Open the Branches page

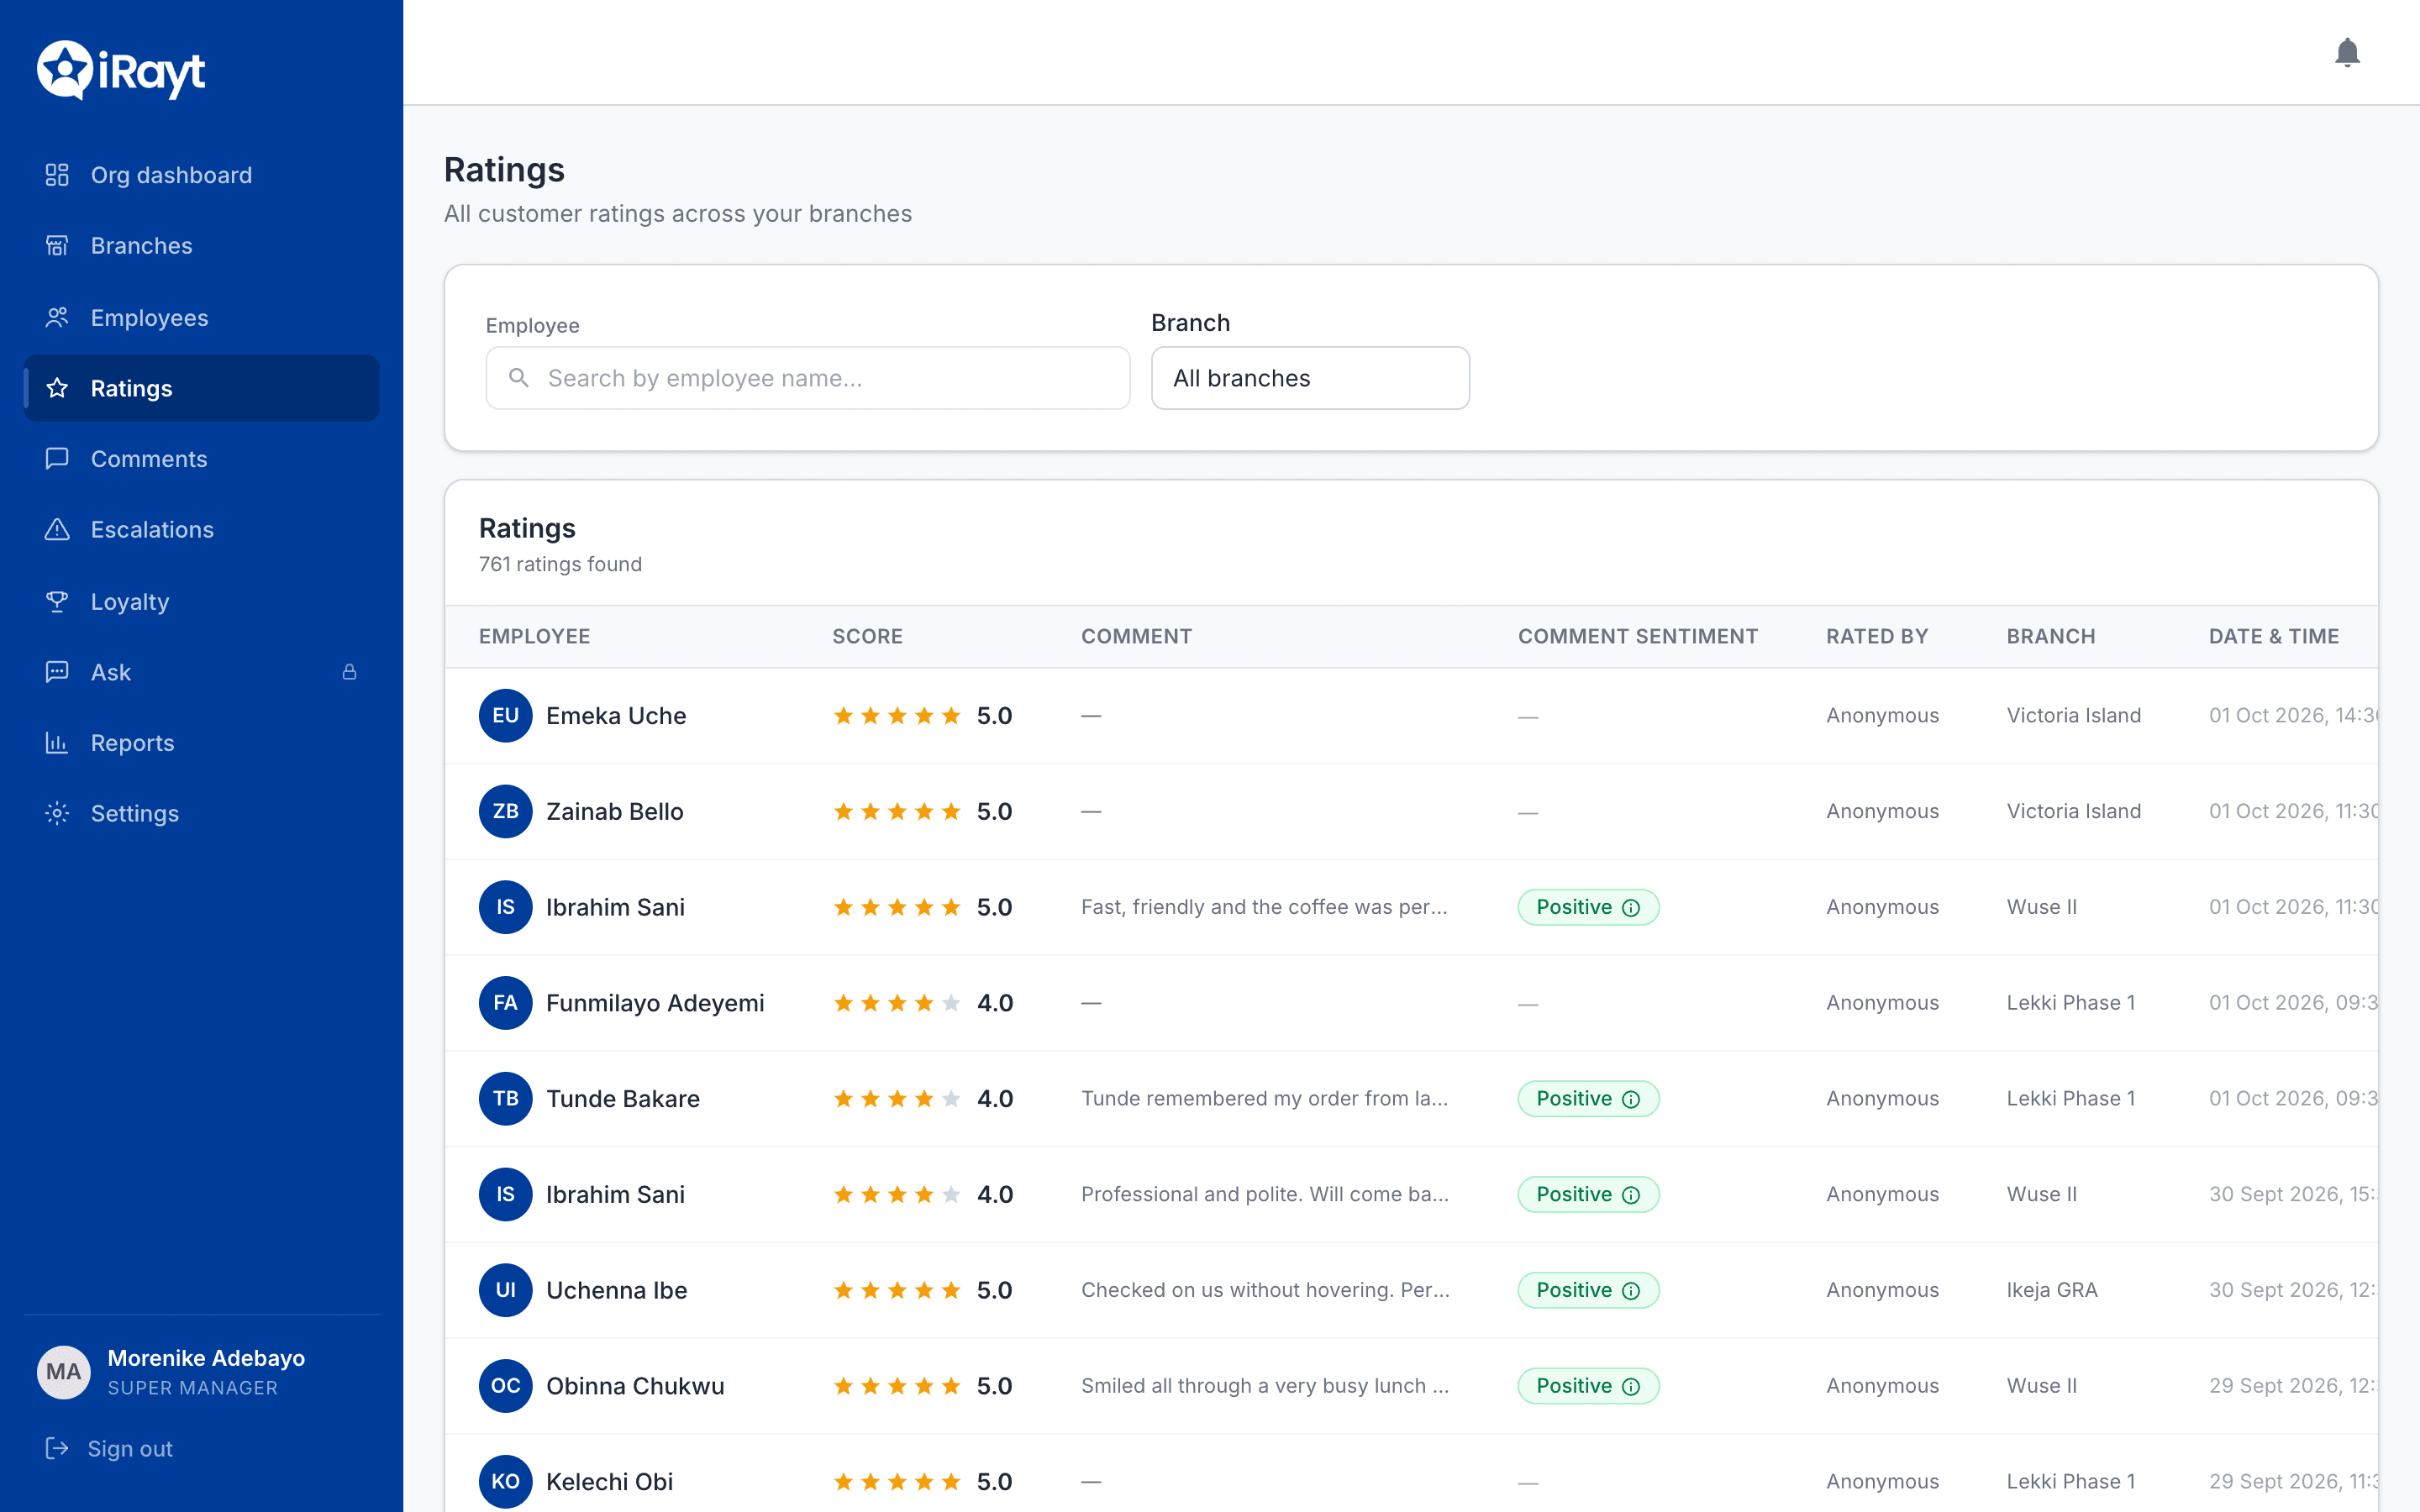pyautogui.click(x=201, y=246)
